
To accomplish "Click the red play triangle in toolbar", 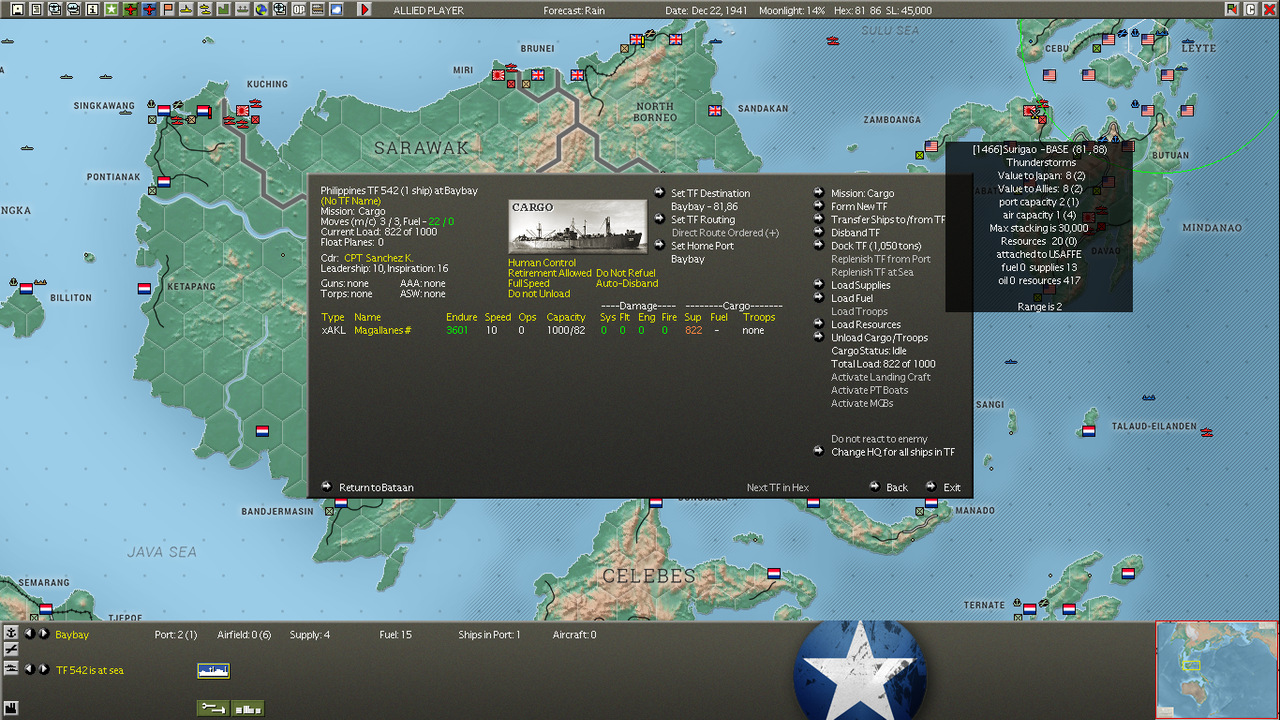I will (x=365, y=9).
